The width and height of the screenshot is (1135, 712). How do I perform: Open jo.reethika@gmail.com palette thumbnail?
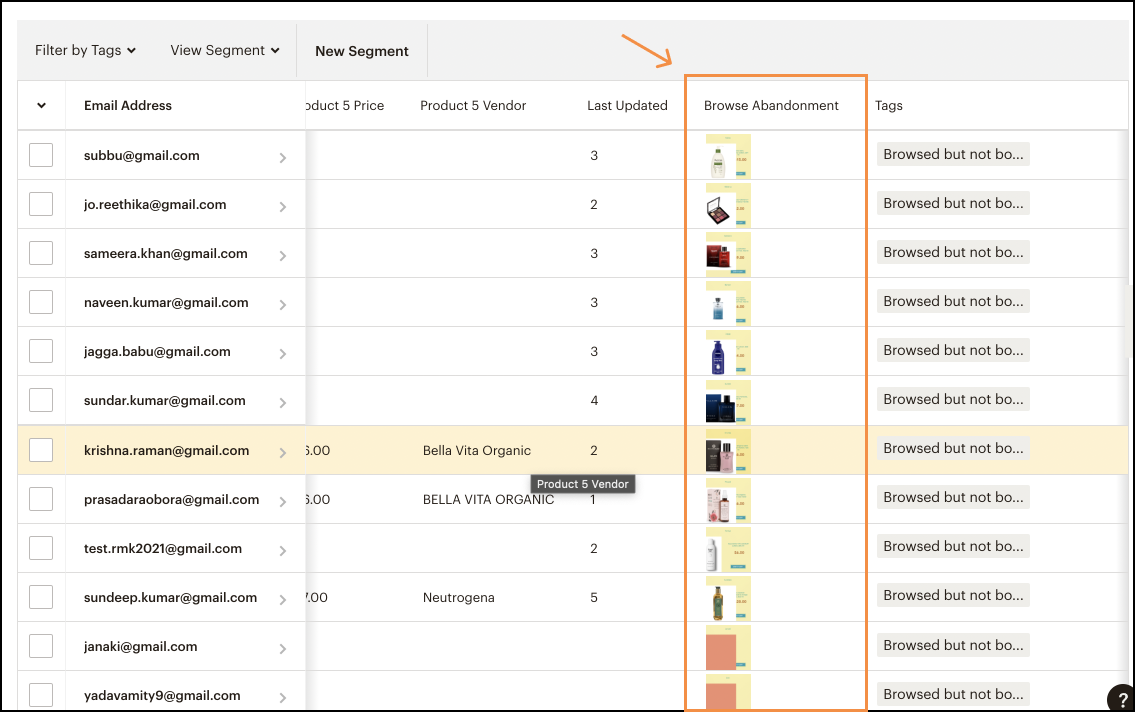click(x=728, y=205)
